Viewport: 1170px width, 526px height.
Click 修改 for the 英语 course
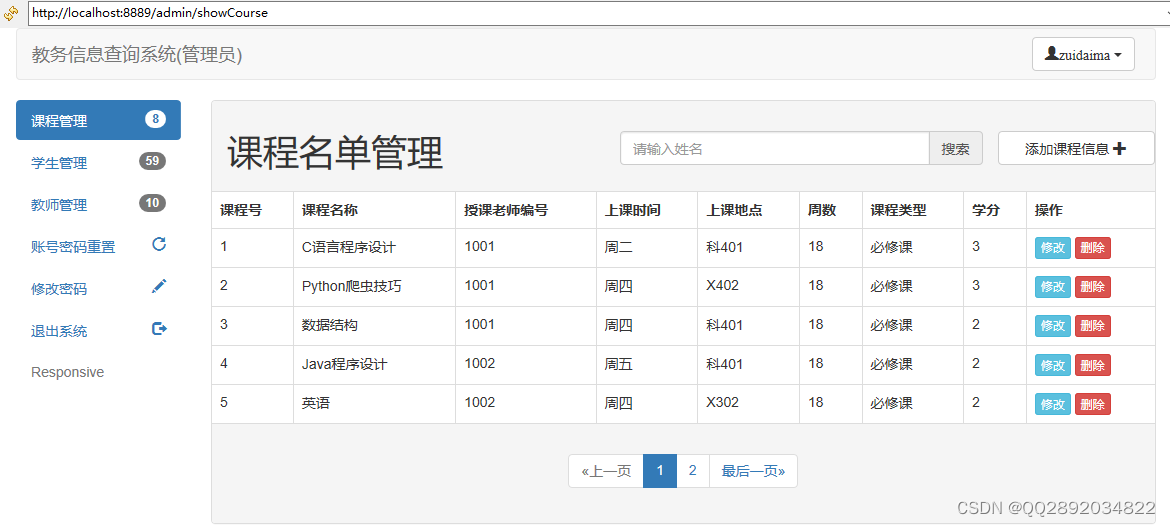[x=1052, y=405]
